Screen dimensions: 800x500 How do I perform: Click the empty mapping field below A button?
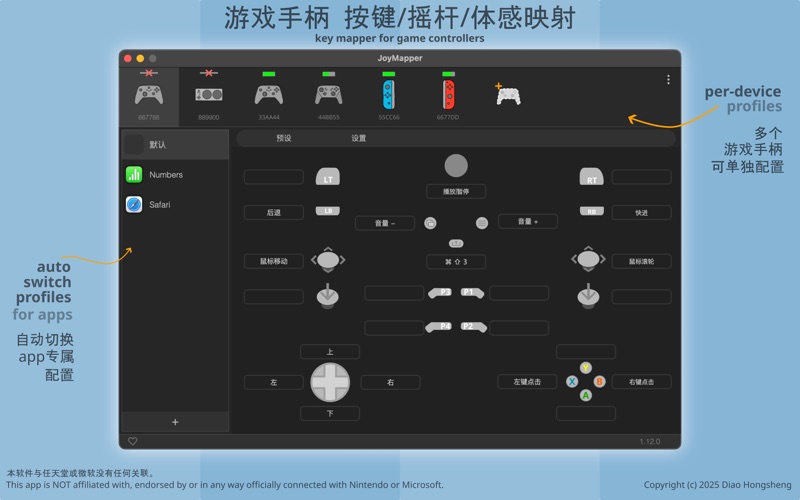pyautogui.click(x=586, y=413)
